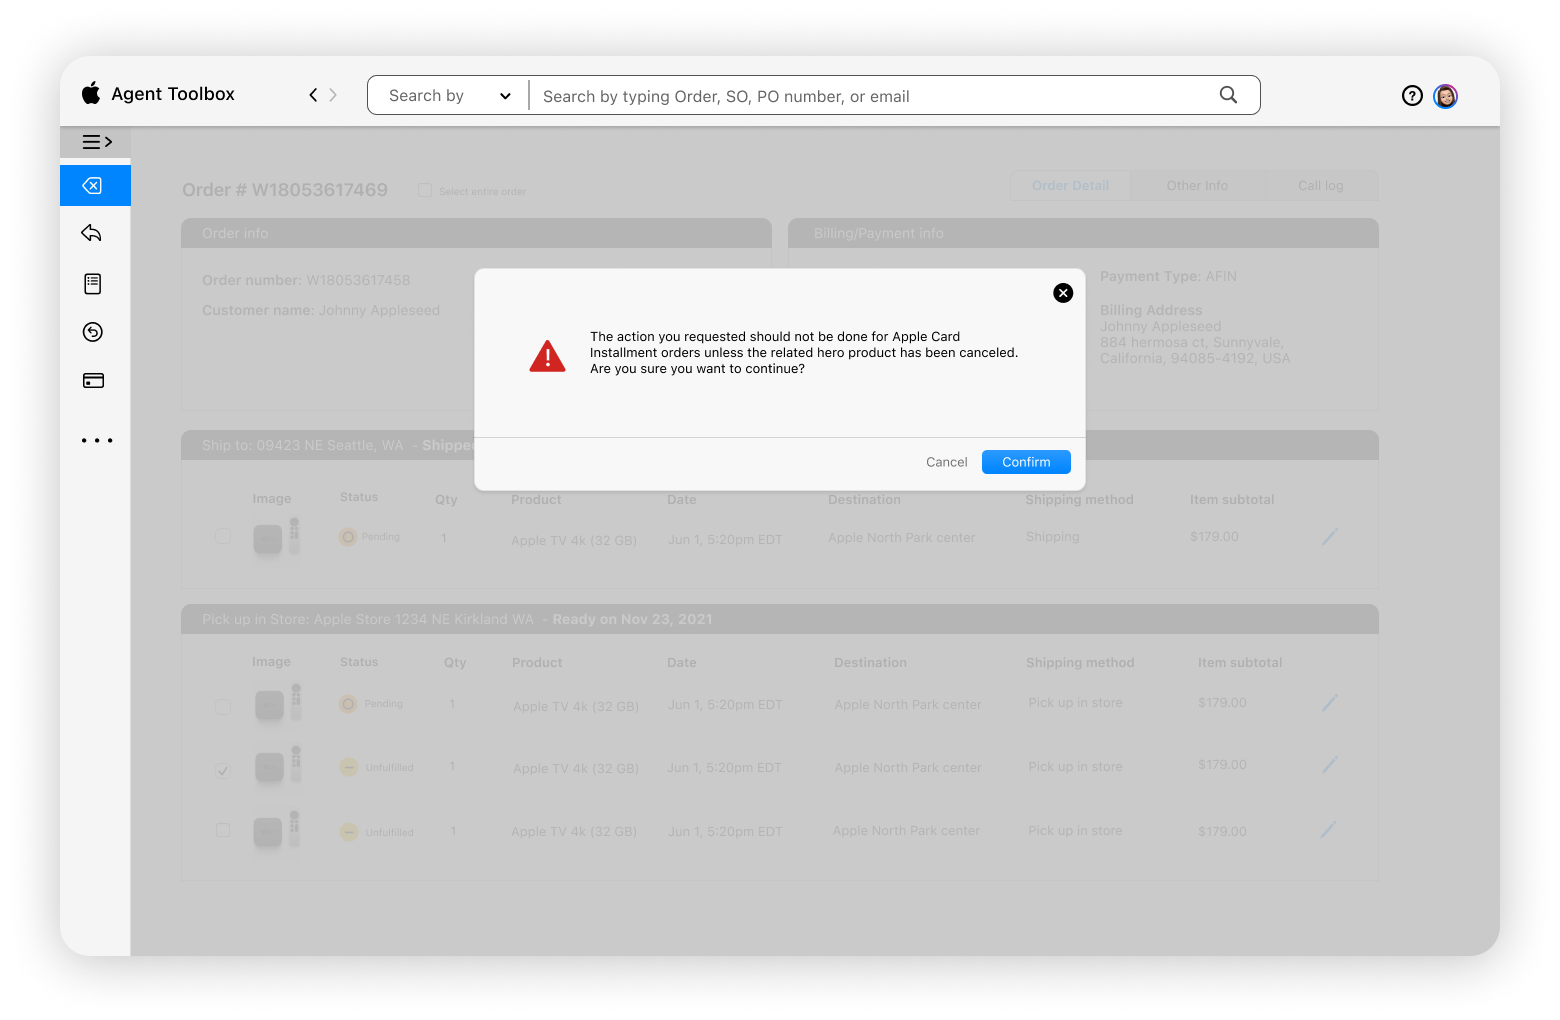Switch to the Order Detail tab

coord(1070,186)
